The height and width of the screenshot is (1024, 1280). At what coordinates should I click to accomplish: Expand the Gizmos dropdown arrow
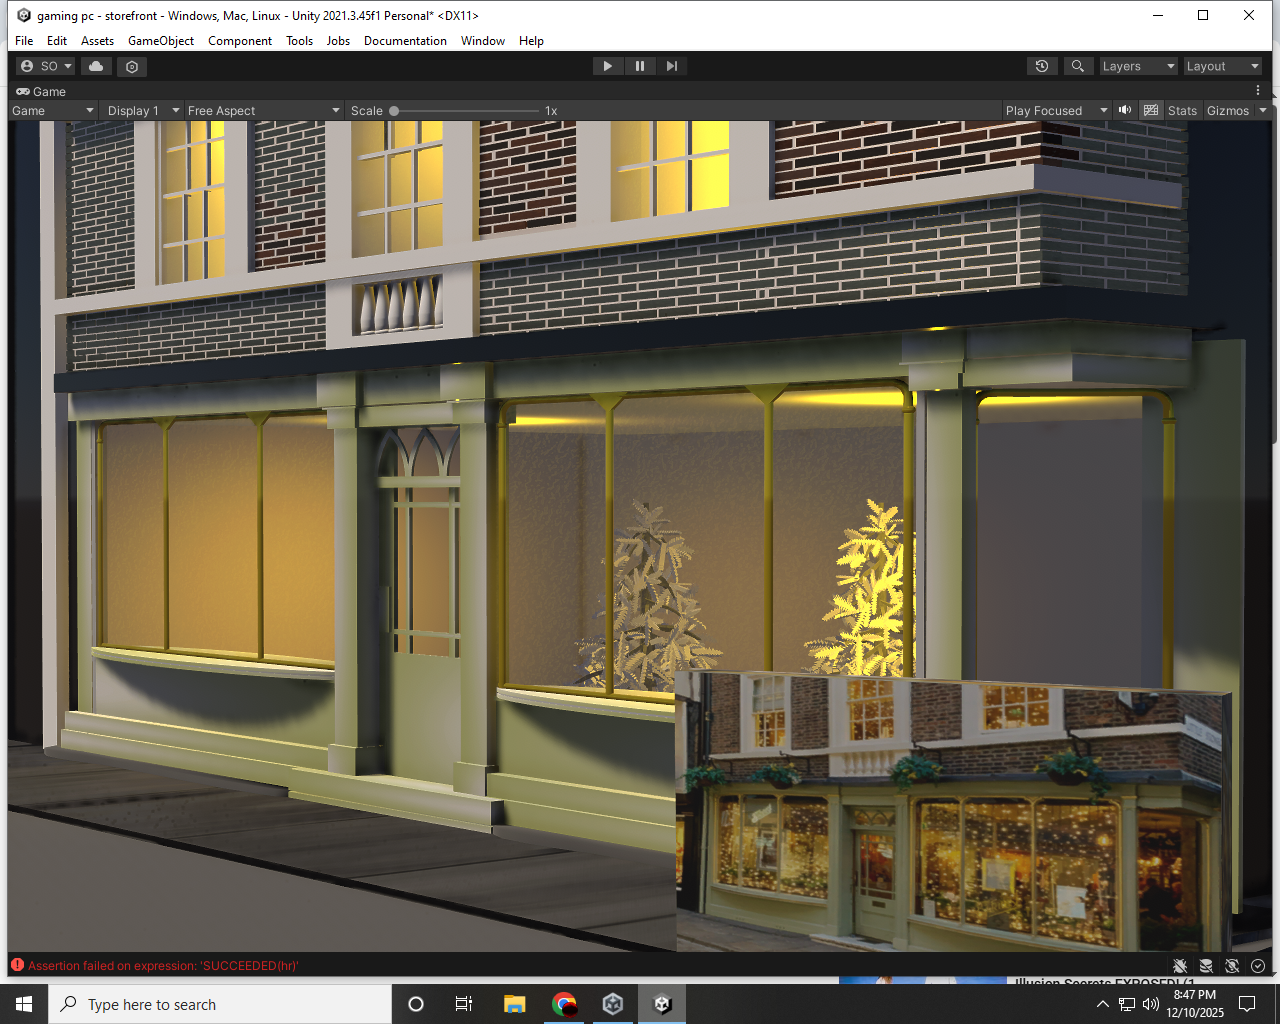(x=1262, y=111)
